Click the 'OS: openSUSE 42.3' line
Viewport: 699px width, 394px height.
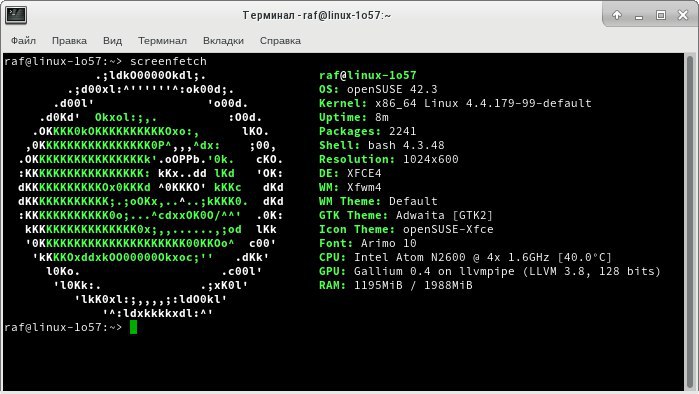coord(378,89)
